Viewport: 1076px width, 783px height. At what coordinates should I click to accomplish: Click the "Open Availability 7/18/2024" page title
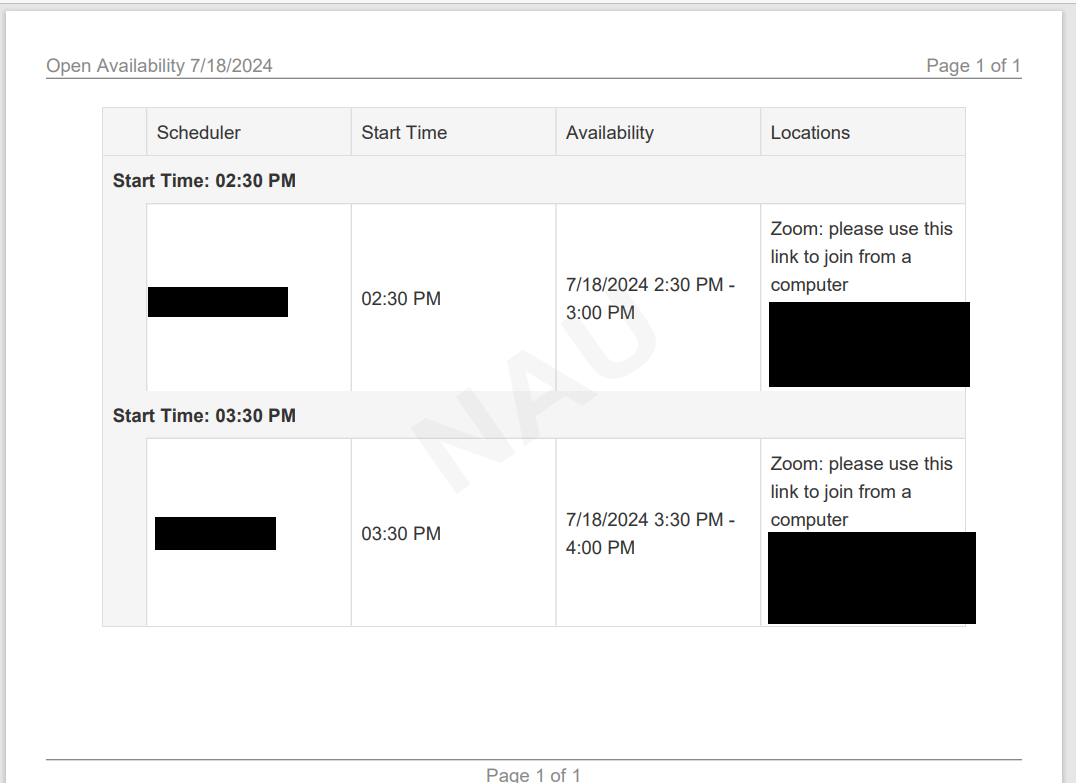coord(160,66)
